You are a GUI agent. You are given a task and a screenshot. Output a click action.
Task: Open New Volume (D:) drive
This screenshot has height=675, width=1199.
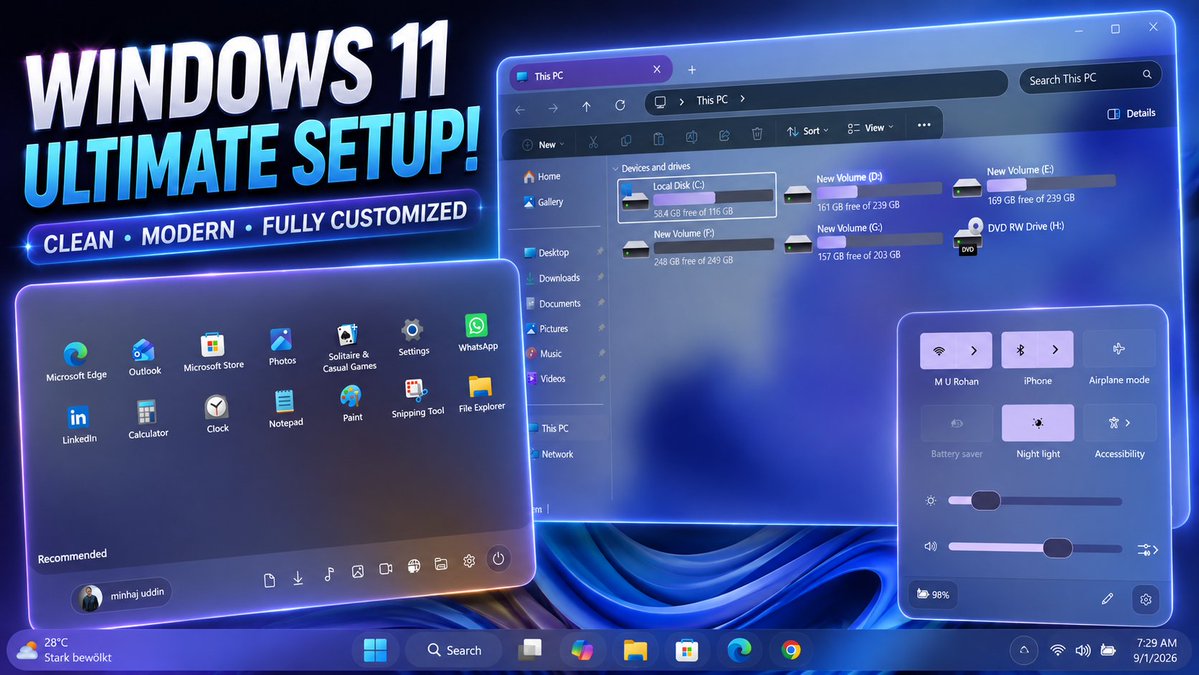pyautogui.click(x=862, y=191)
